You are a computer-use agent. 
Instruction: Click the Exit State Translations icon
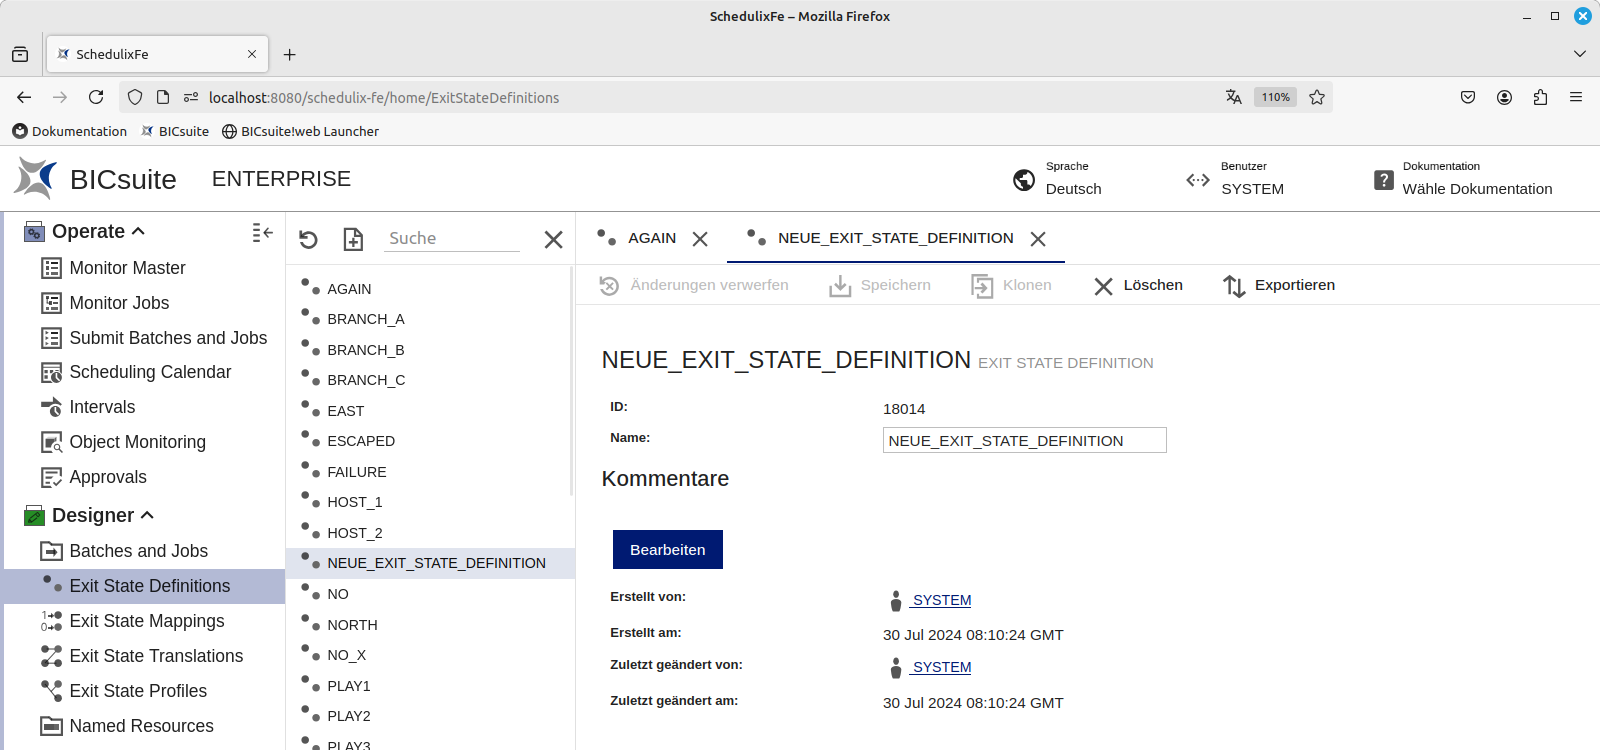[x=51, y=656]
